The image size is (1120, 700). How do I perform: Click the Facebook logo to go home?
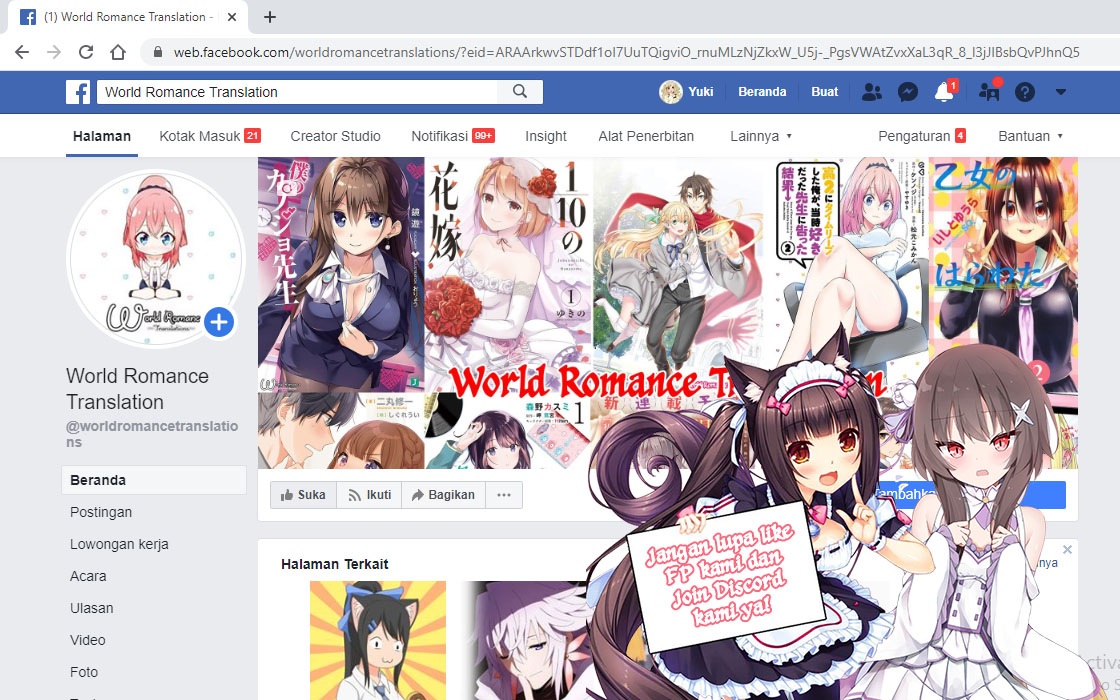tap(77, 91)
